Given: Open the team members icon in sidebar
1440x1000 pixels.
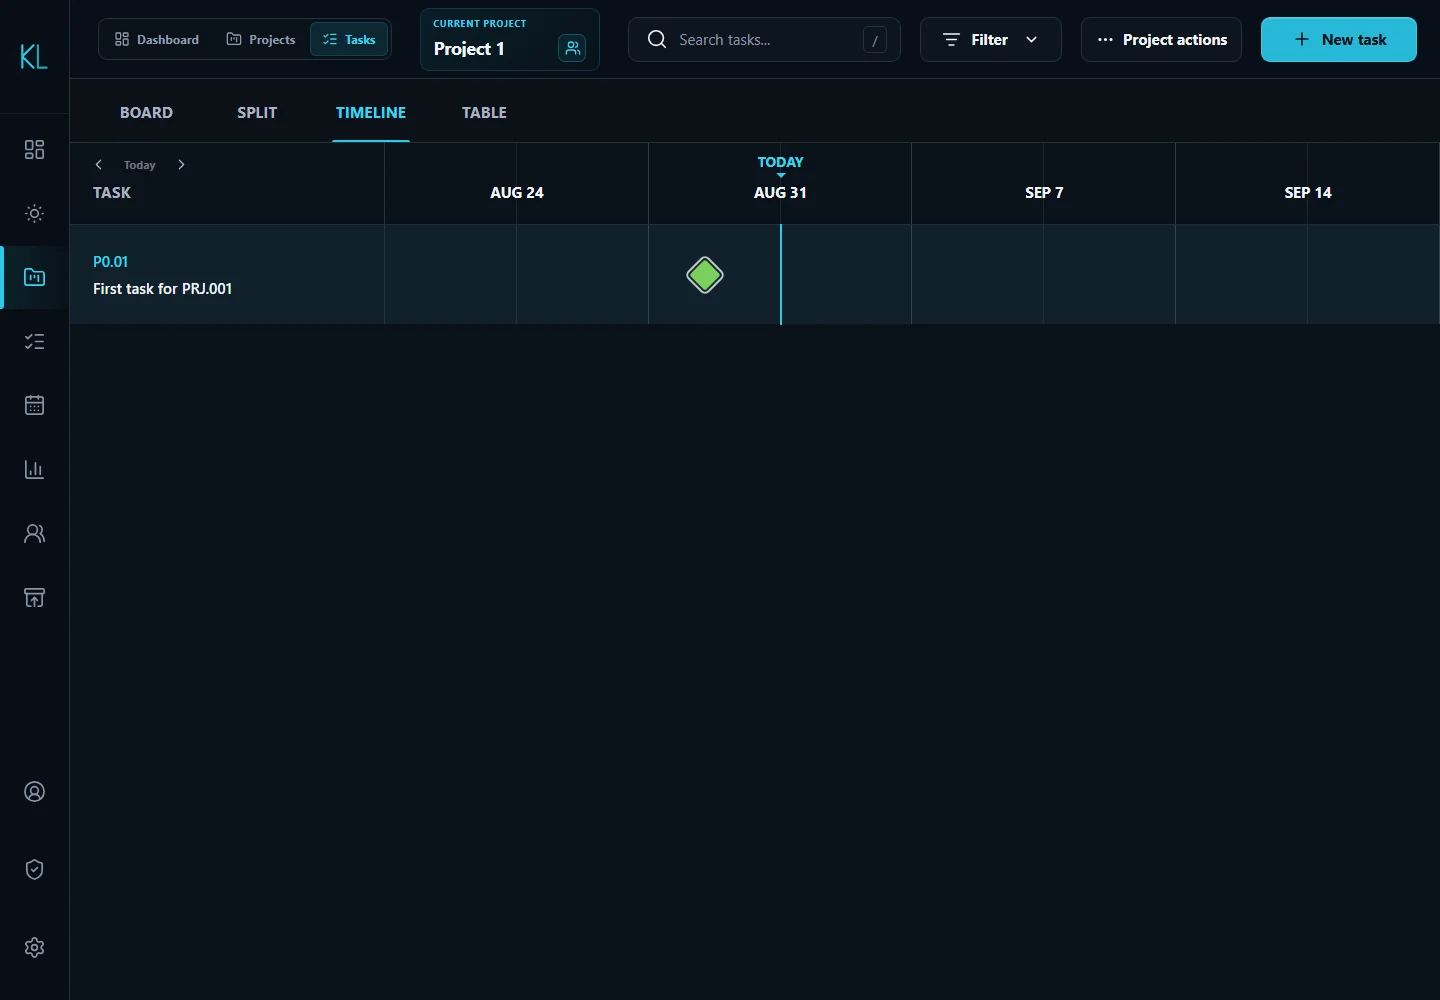Looking at the screenshot, I should (x=34, y=533).
